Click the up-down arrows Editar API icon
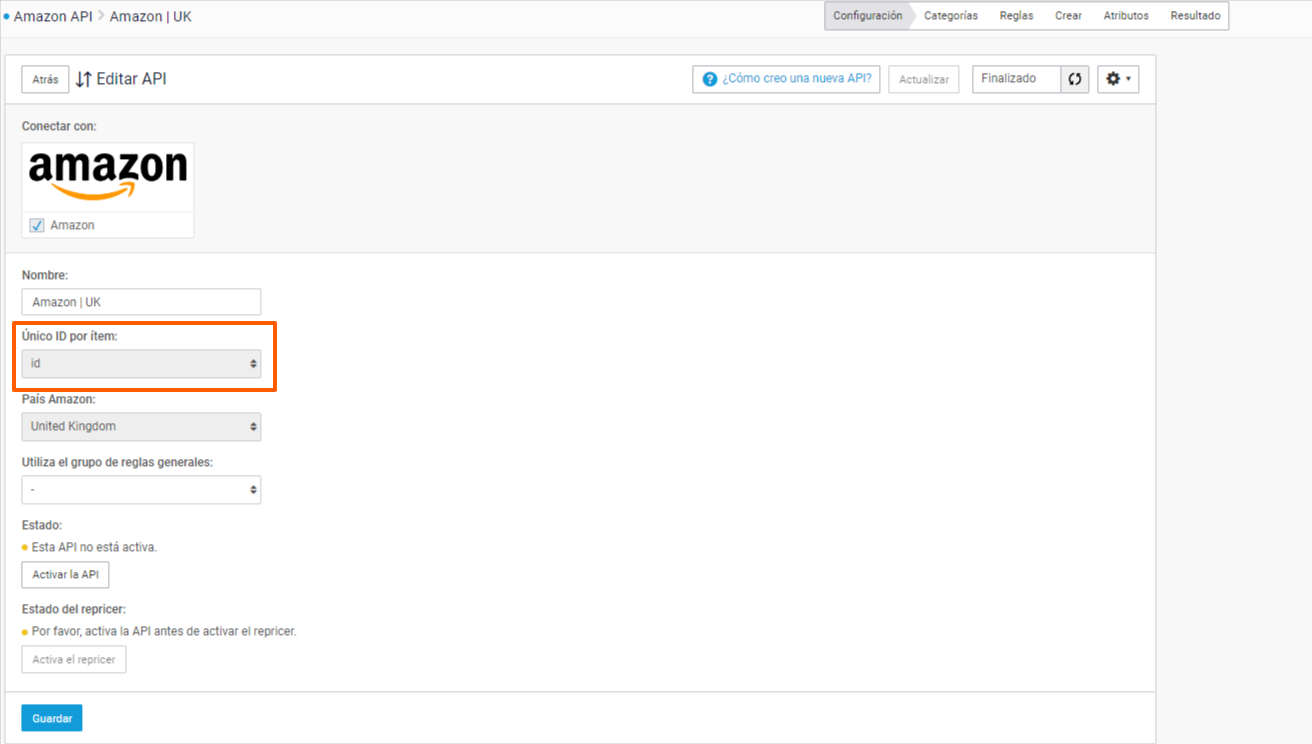 pyautogui.click(x=84, y=79)
